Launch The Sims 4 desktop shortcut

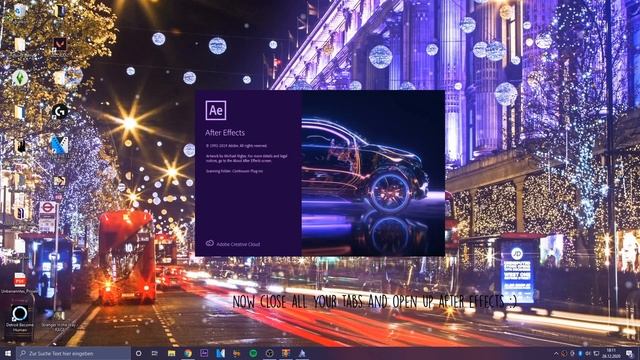(x=20, y=78)
